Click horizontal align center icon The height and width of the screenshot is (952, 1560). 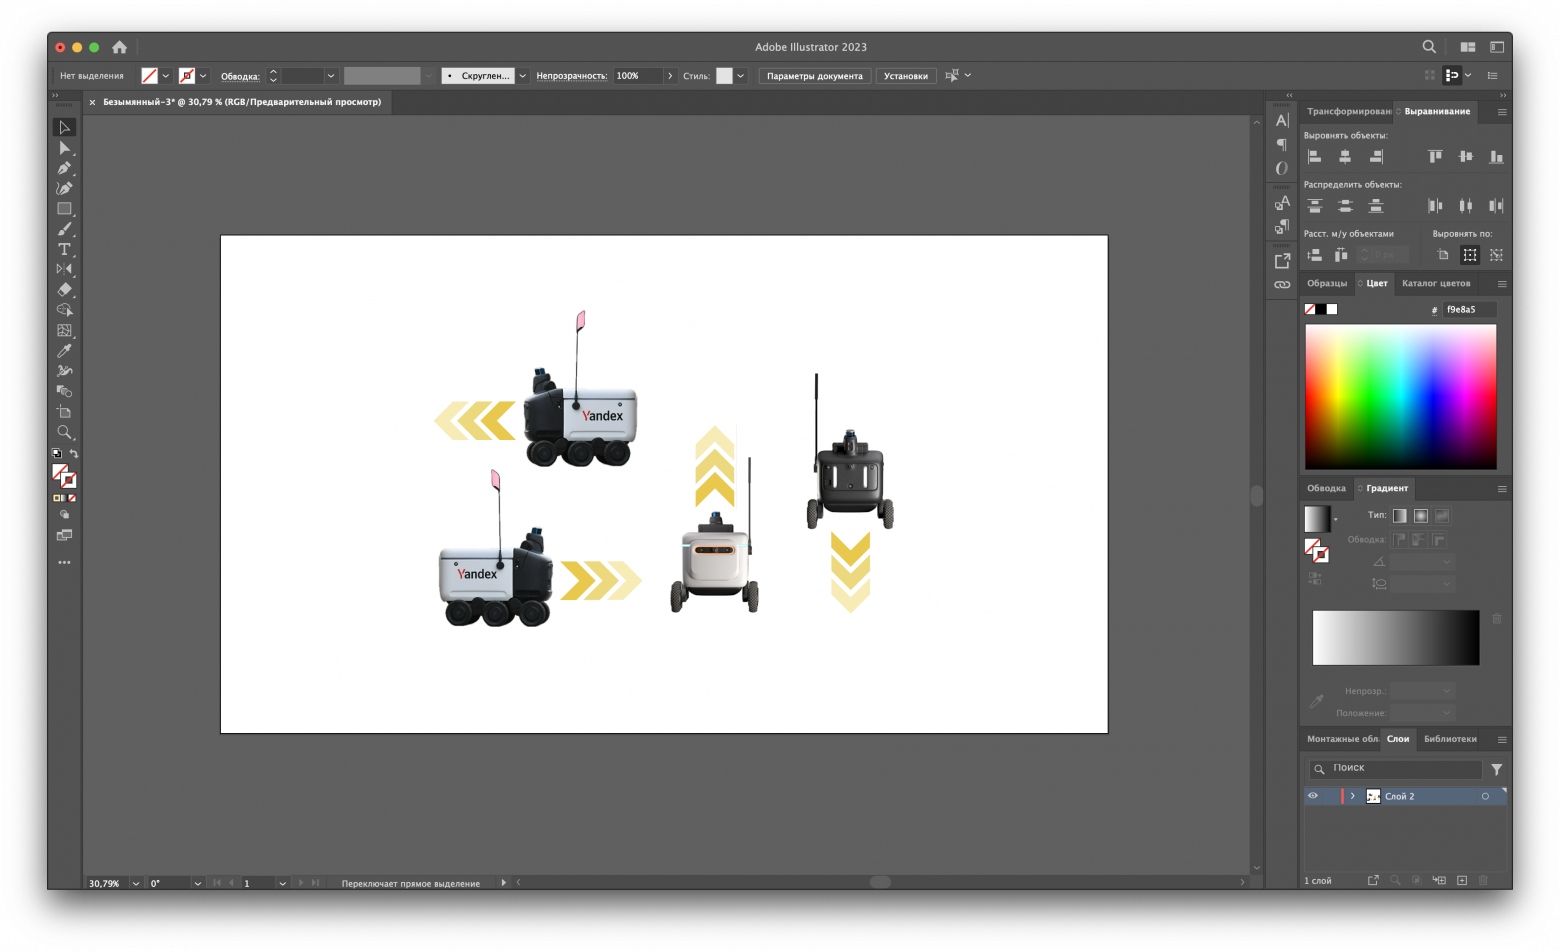tap(1345, 157)
